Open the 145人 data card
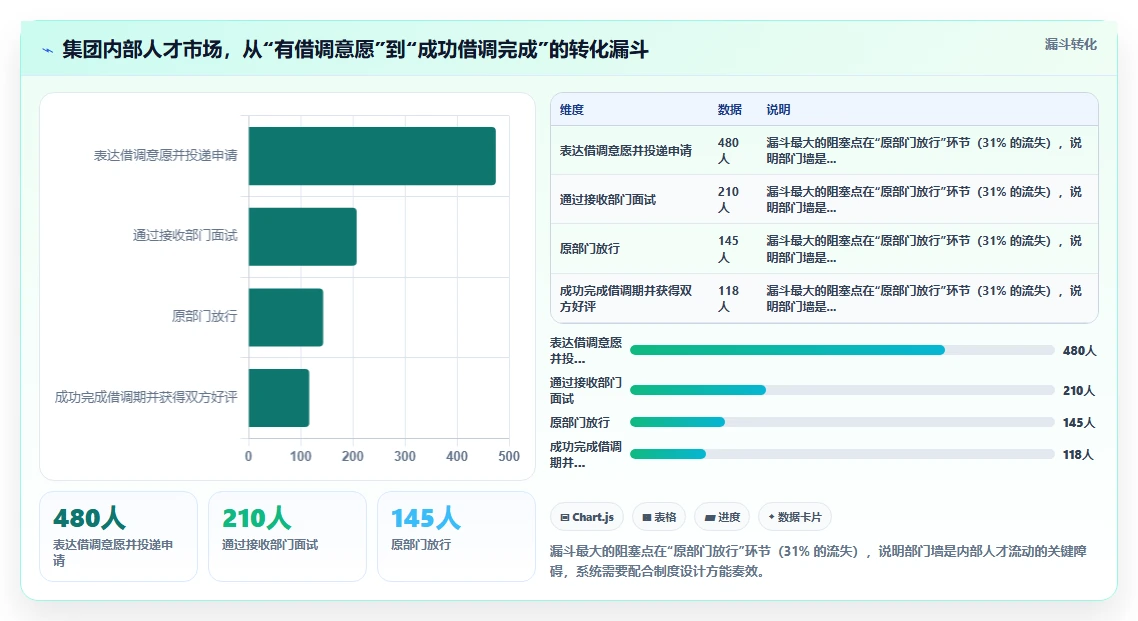 457,536
